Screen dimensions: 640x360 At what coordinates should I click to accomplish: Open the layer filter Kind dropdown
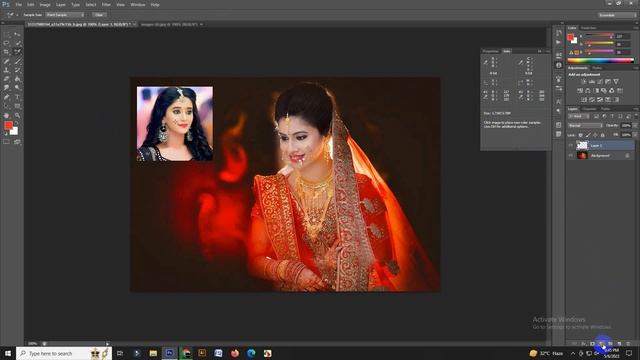tap(579, 116)
